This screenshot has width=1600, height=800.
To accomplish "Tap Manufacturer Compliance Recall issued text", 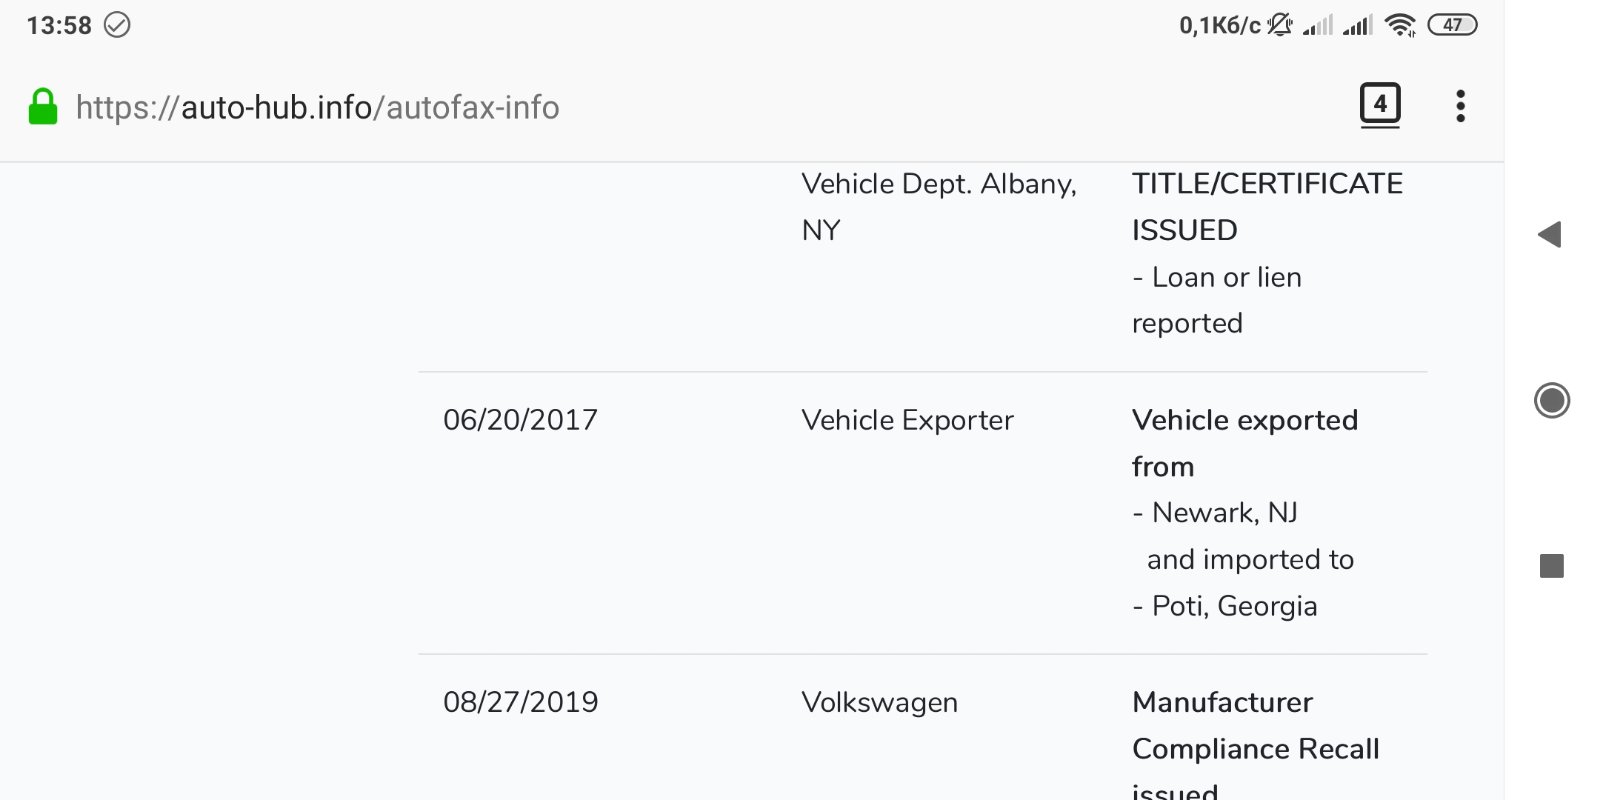I will coord(1256,745).
